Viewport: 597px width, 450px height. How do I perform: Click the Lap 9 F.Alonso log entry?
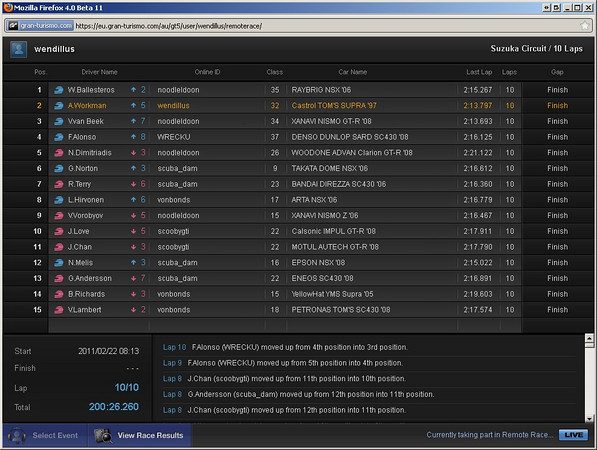click(x=283, y=363)
